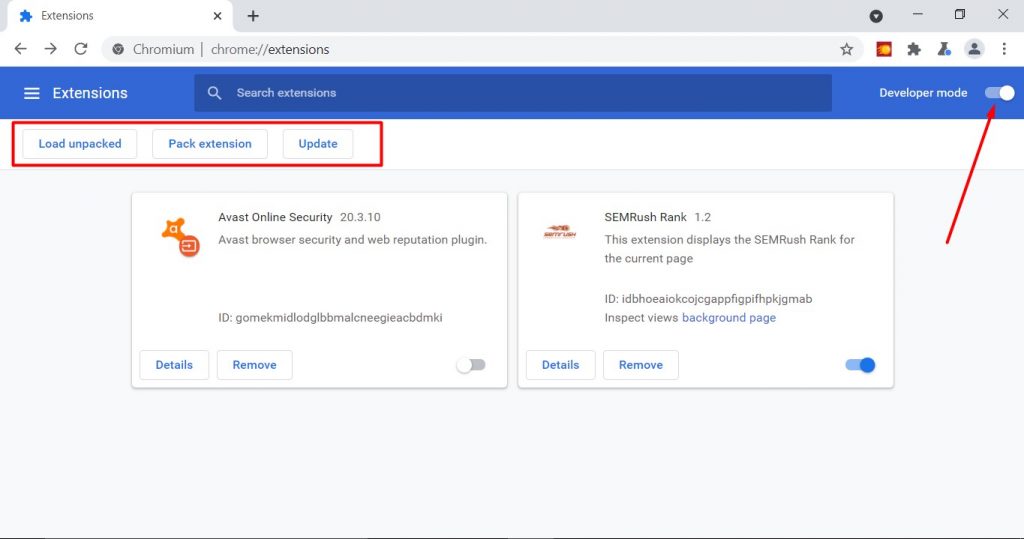
Task: Open Details for SEMRush Rank
Action: coord(560,365)
